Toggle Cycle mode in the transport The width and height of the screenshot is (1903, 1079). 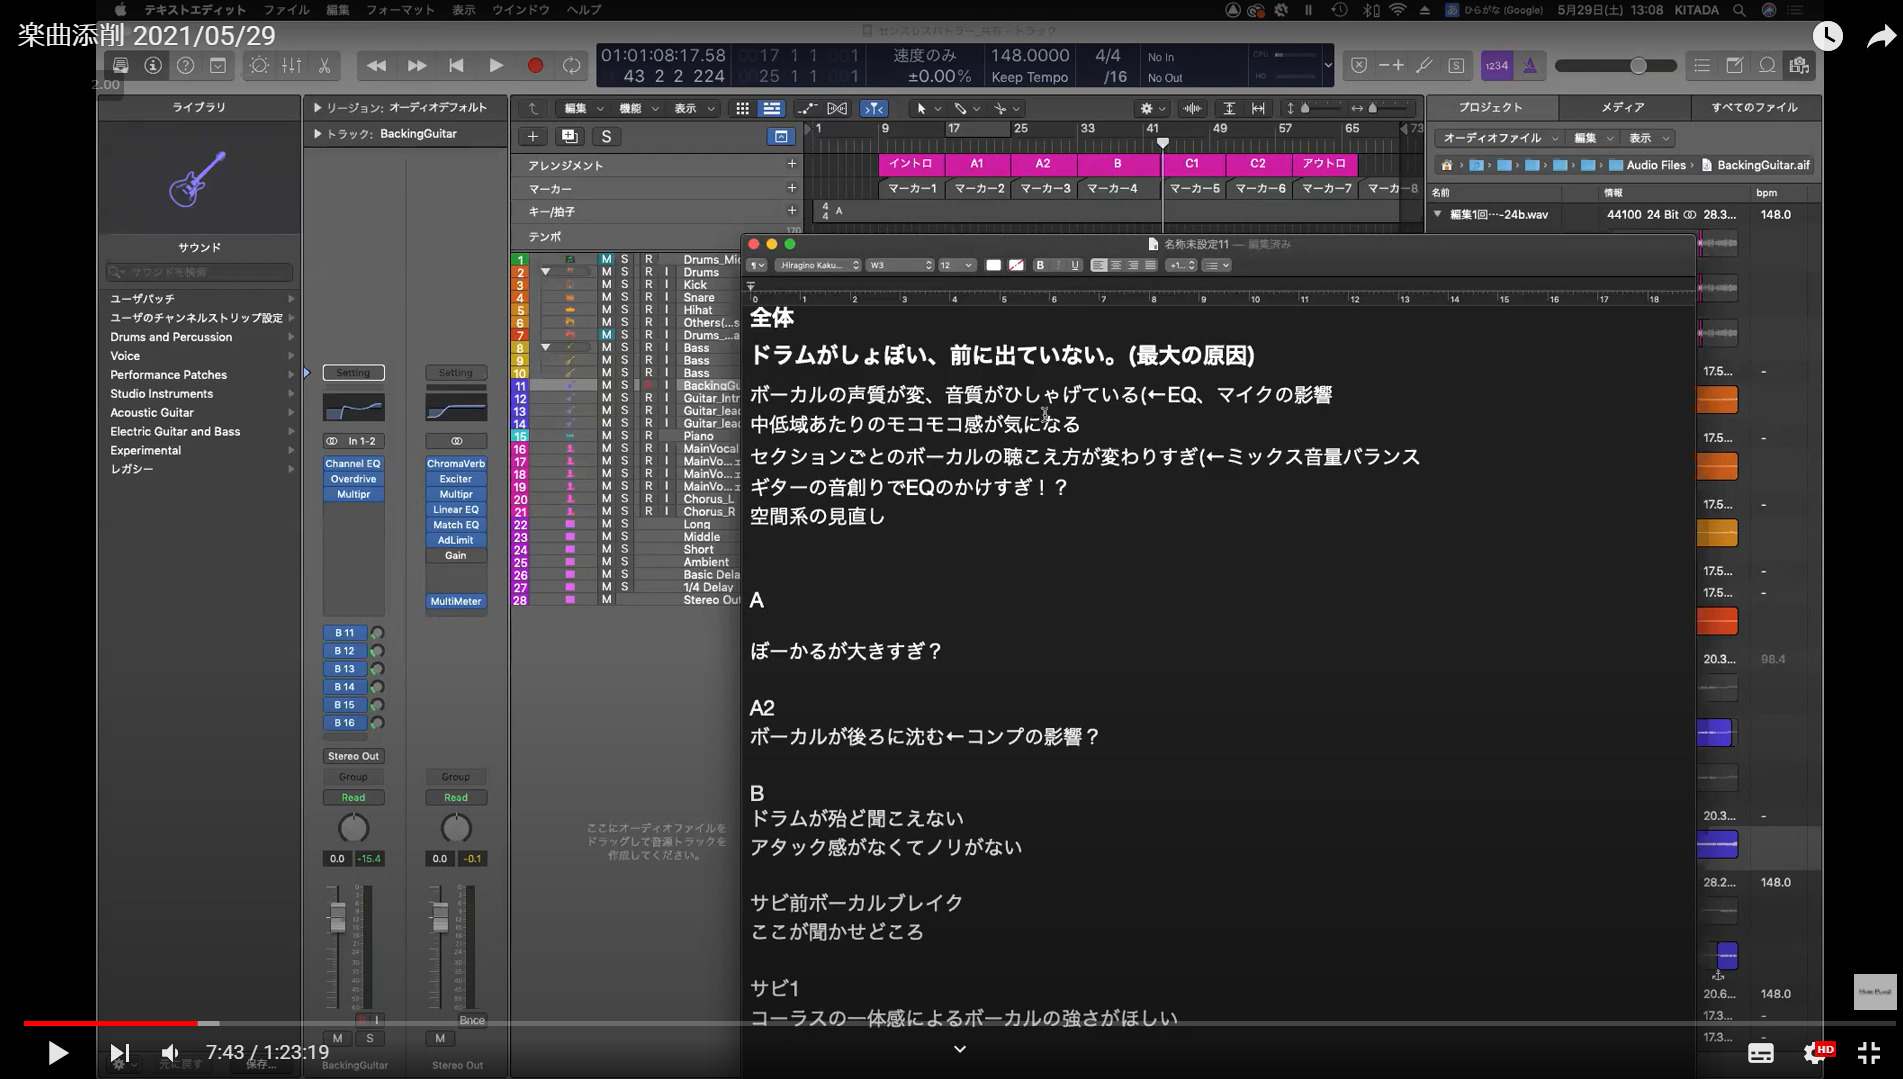(x=571, y=65)
